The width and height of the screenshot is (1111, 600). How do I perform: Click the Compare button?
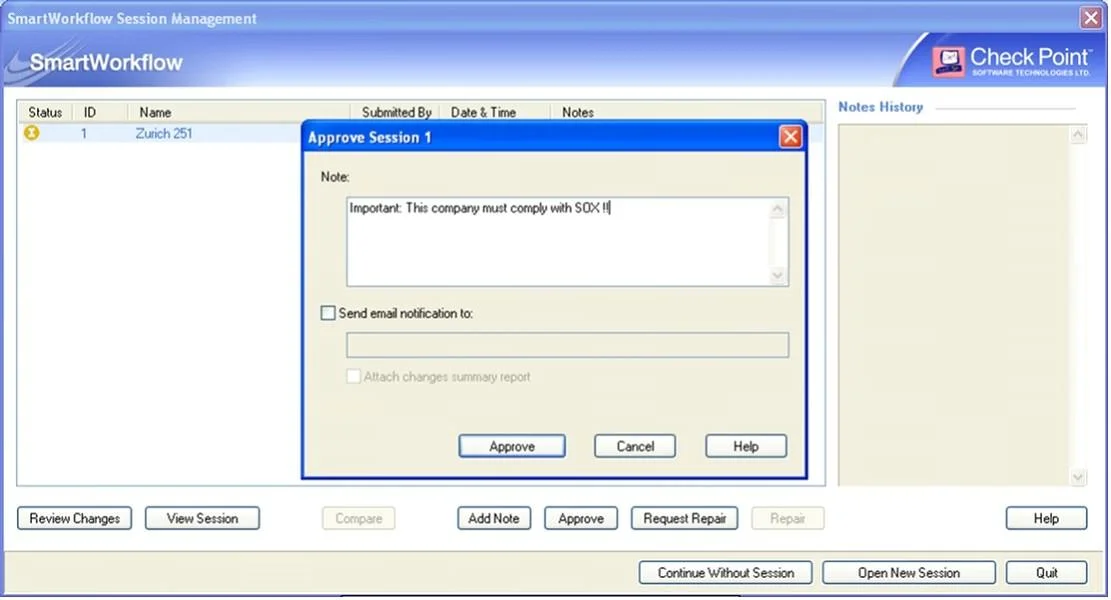359,519
